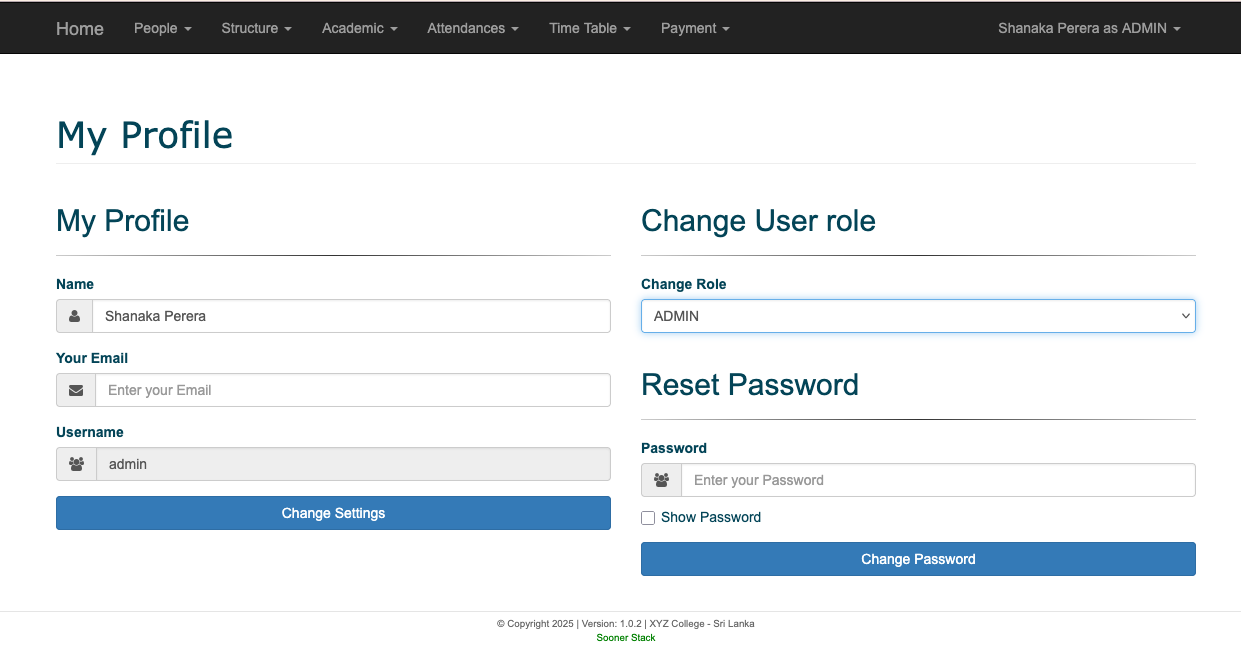This screenshot has width=1241, height=663.
Task: Open the Academic menu
Action: coord(359,28)
